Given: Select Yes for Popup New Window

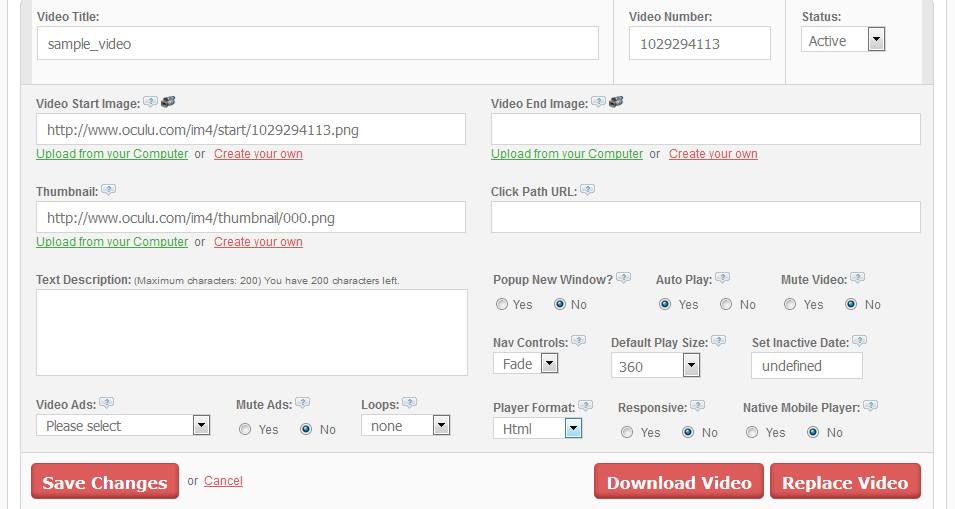Looking at the screenshot, I should pyautogui.click(x=502, y=304).
